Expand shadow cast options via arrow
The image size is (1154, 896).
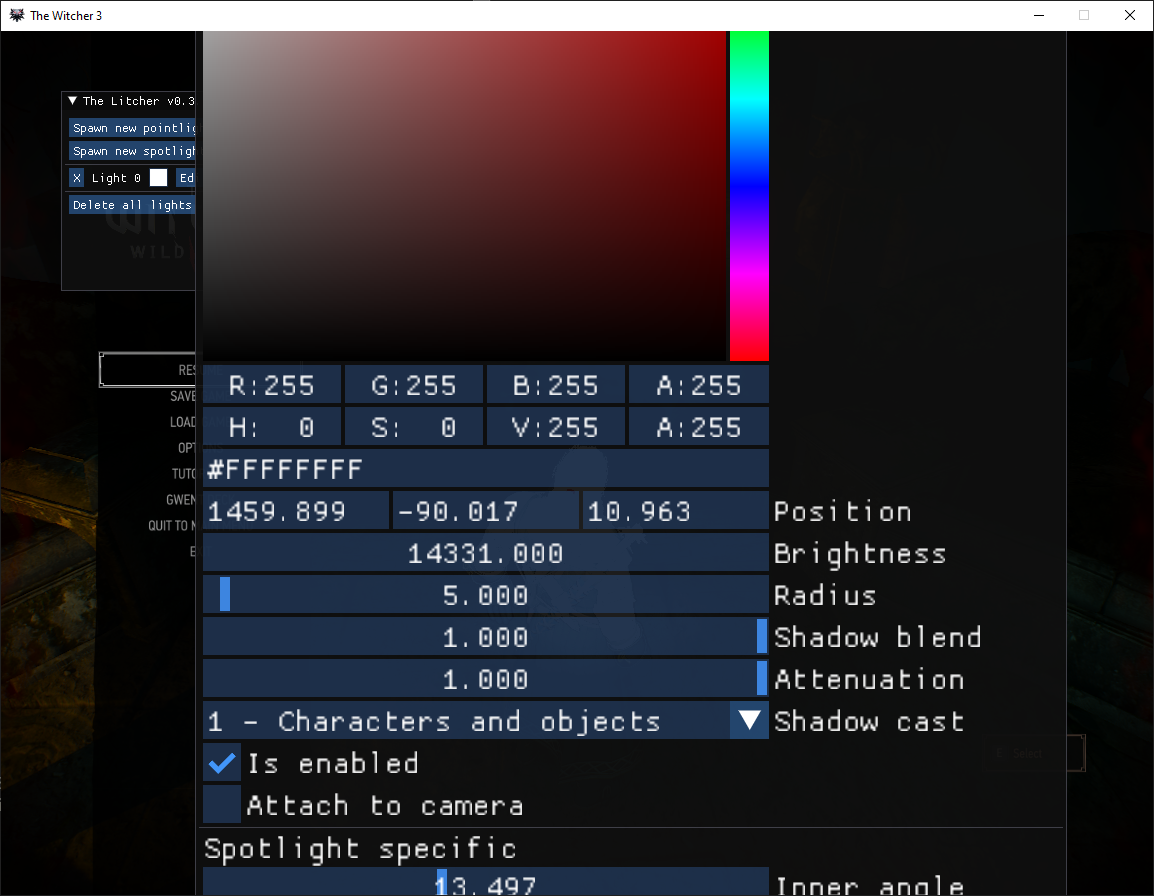749,721
